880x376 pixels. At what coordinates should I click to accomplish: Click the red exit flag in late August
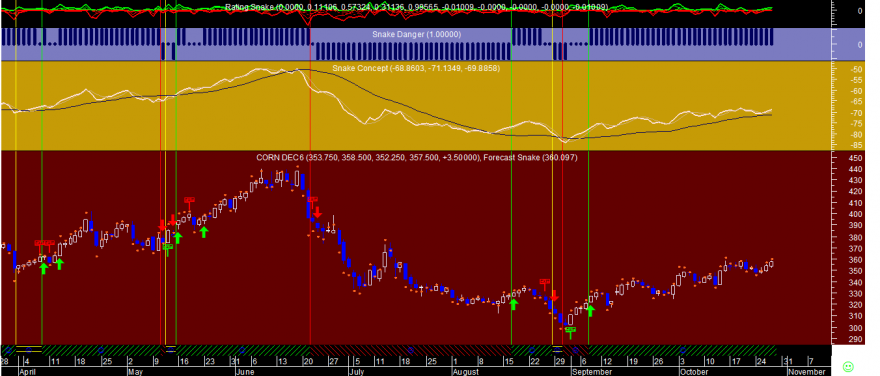coord(544,282)
